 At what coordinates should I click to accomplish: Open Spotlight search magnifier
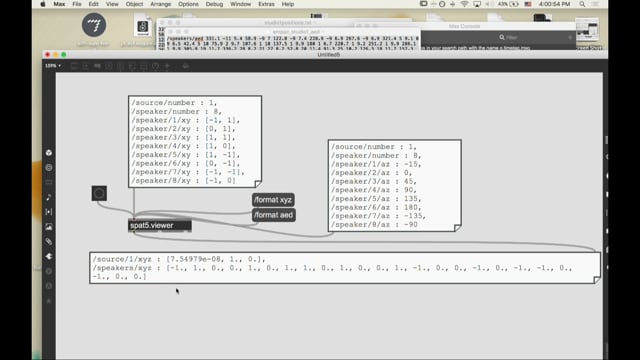[582, 4]
